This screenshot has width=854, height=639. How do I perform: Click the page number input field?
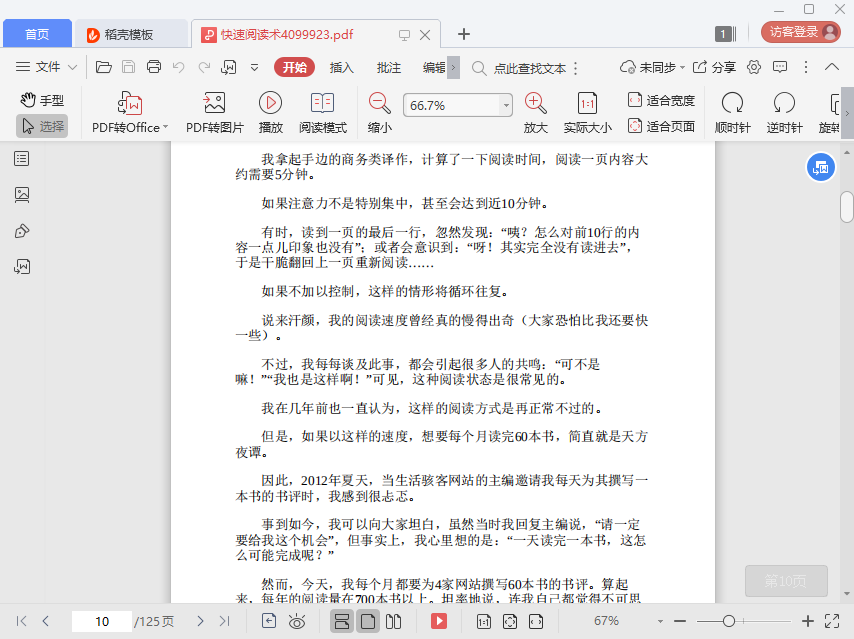pyautogui.click(x=101, y=621)
